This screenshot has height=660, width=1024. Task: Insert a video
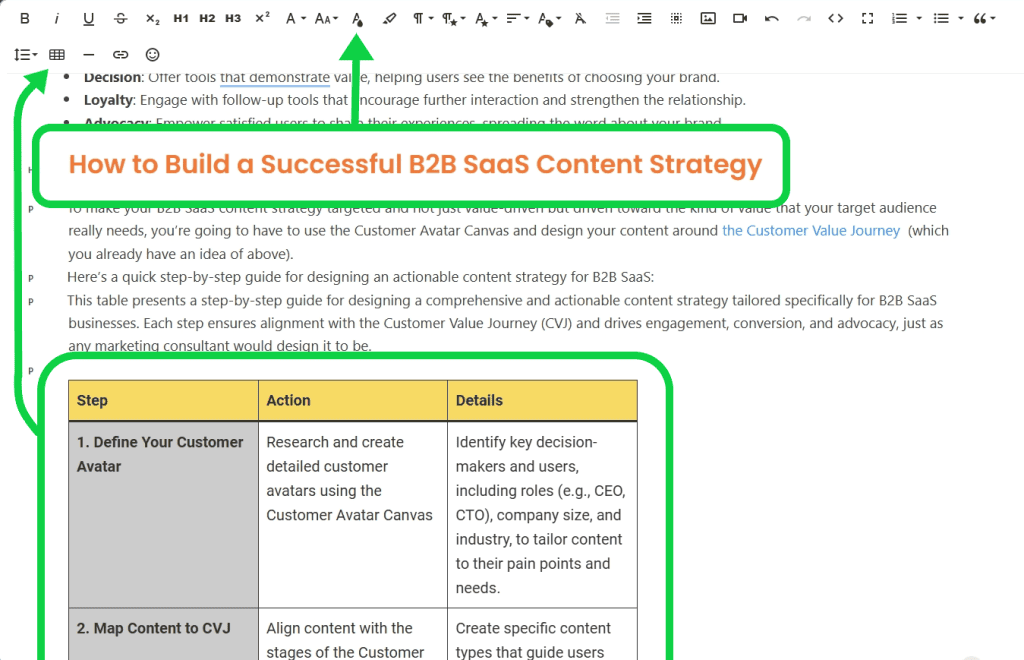740,18
